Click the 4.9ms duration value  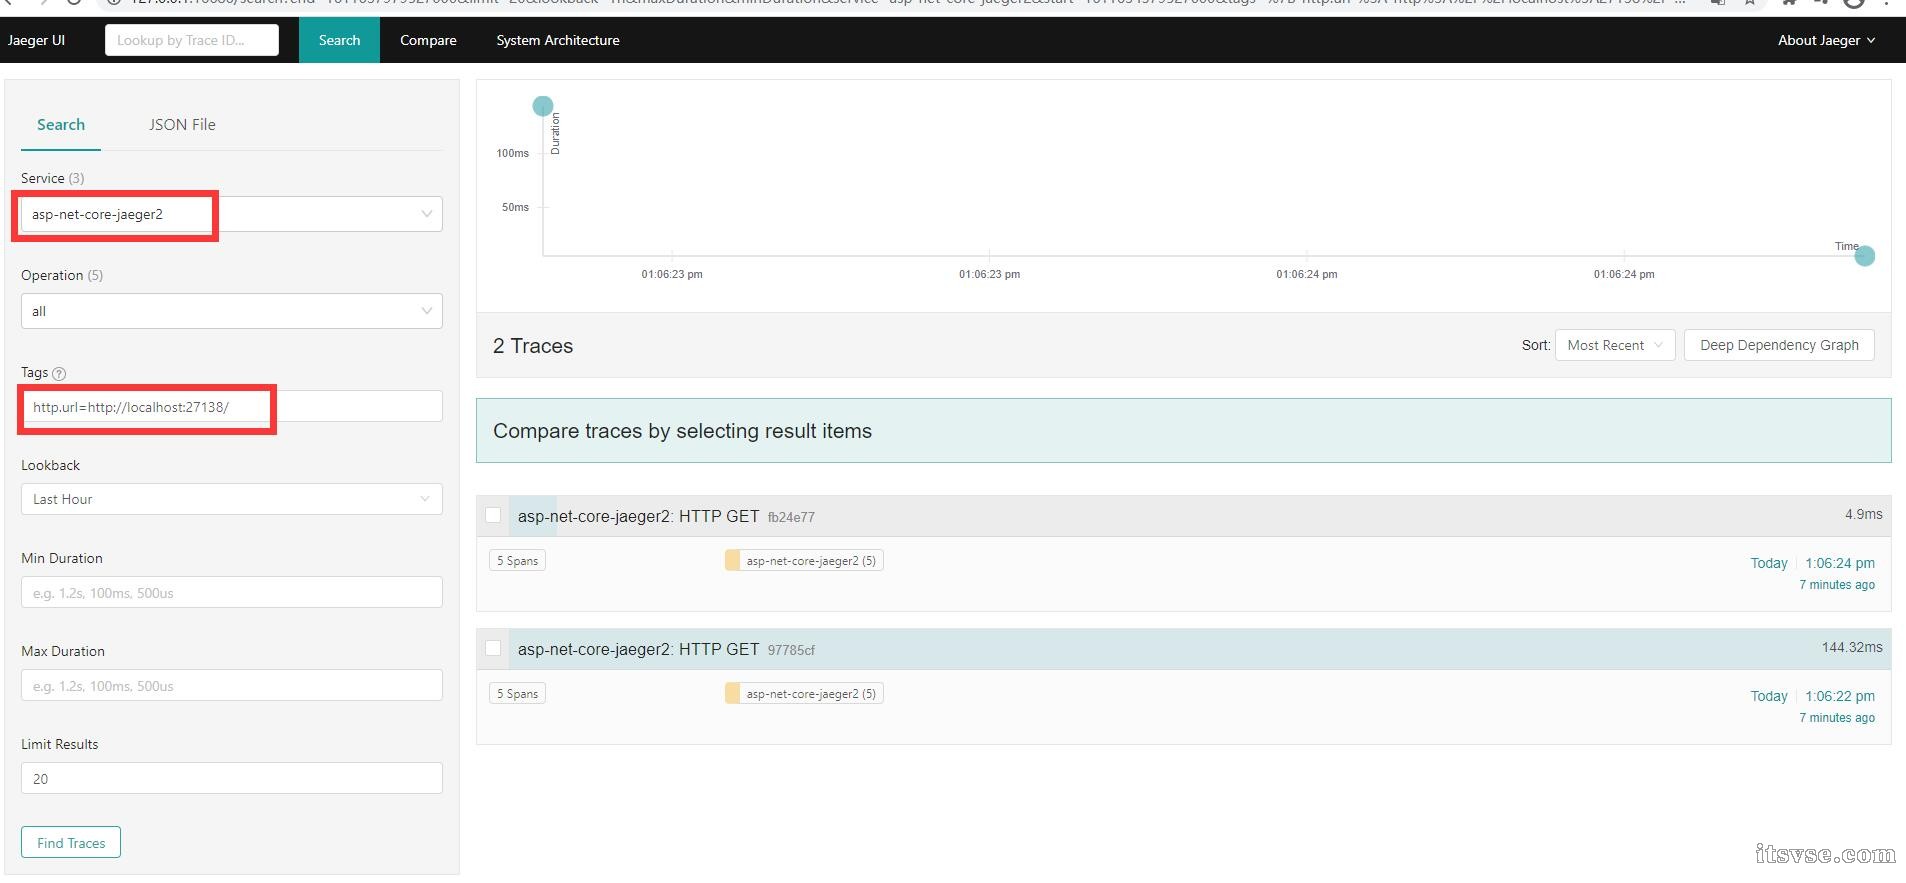[x=1863, y=514]
